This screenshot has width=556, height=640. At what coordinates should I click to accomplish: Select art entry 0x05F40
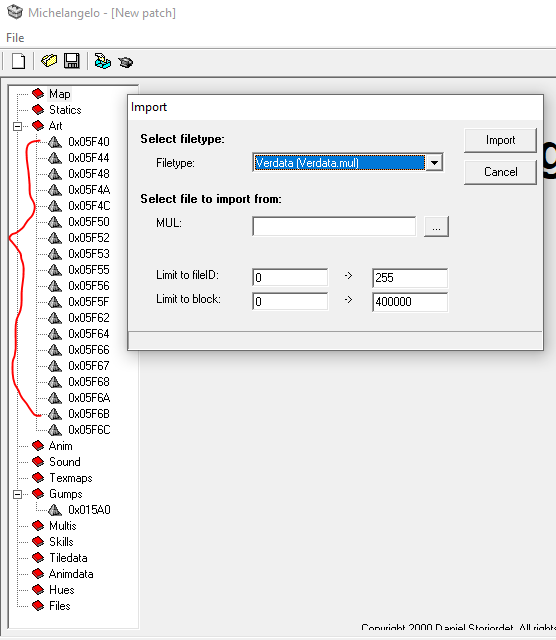(x=89, y=142)
